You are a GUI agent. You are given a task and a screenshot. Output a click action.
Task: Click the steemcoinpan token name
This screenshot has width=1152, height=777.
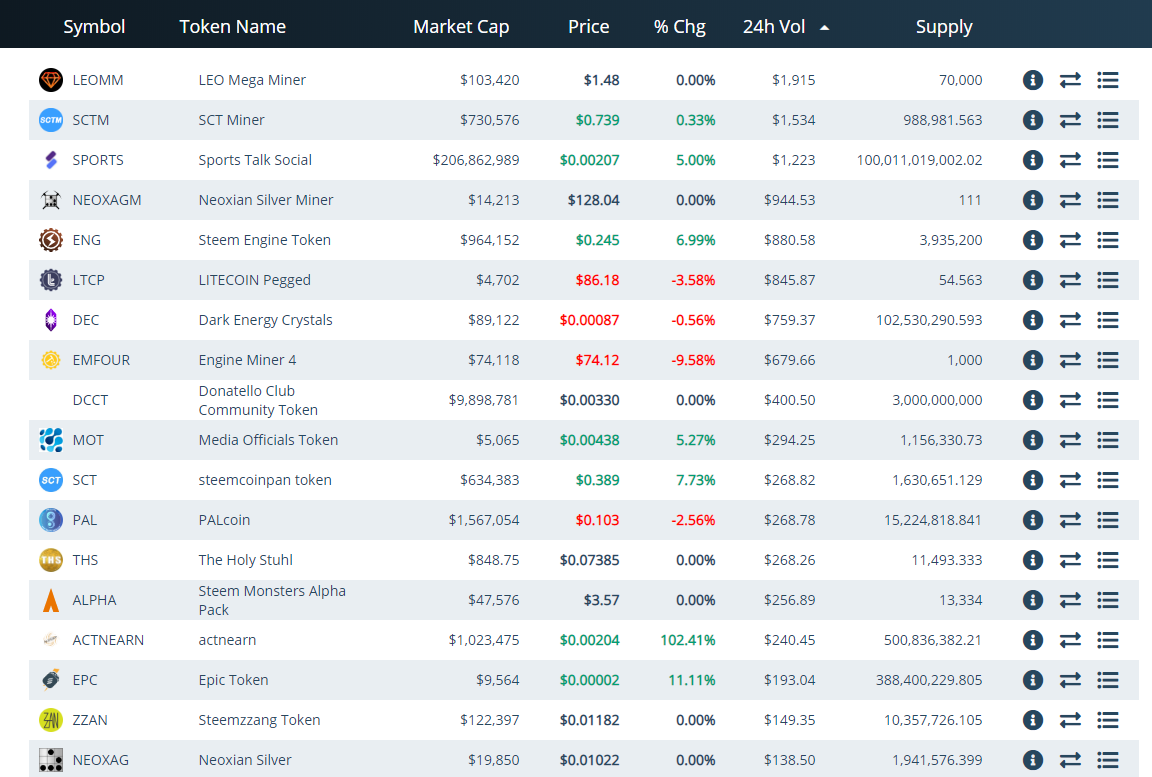(x=265, y=480)
